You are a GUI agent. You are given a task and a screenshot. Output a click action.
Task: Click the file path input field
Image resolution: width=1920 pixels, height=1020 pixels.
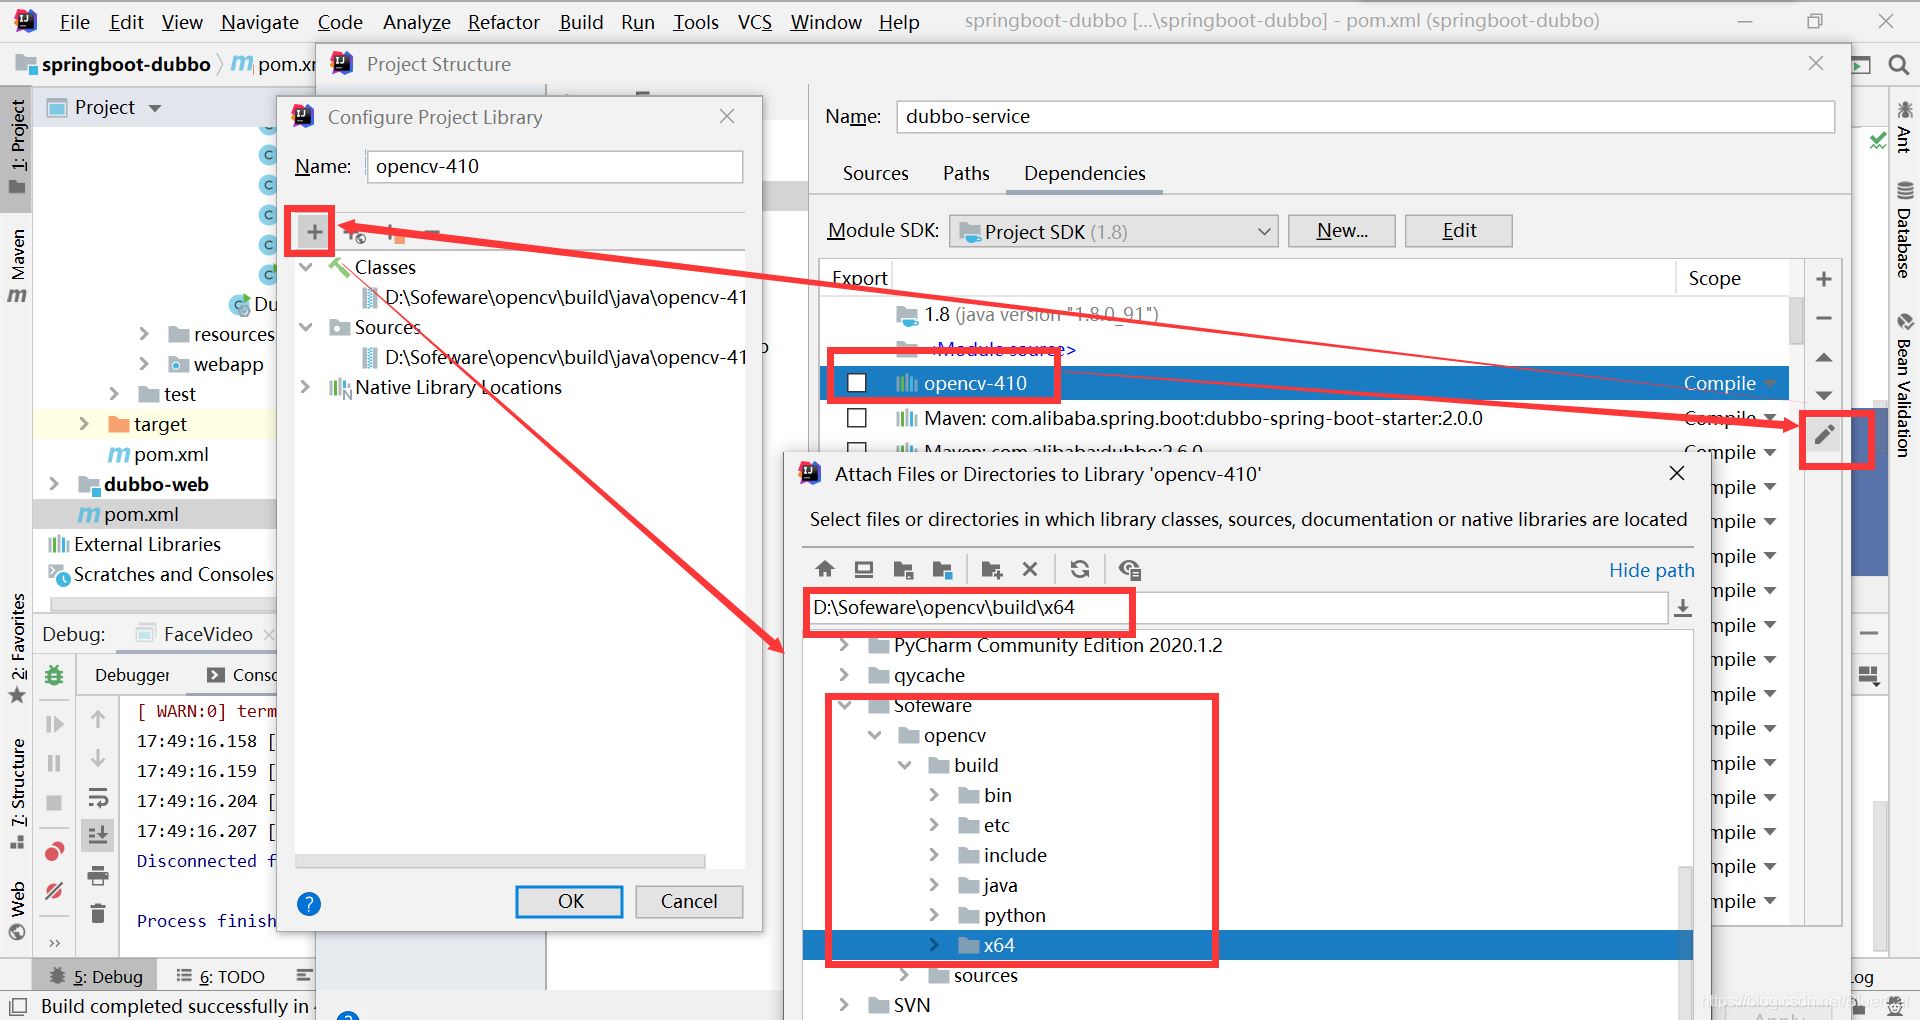1235,608
